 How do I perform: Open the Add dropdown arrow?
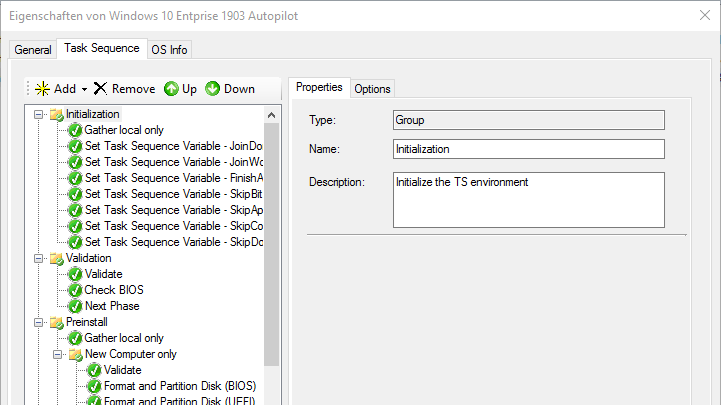[85, 89]
